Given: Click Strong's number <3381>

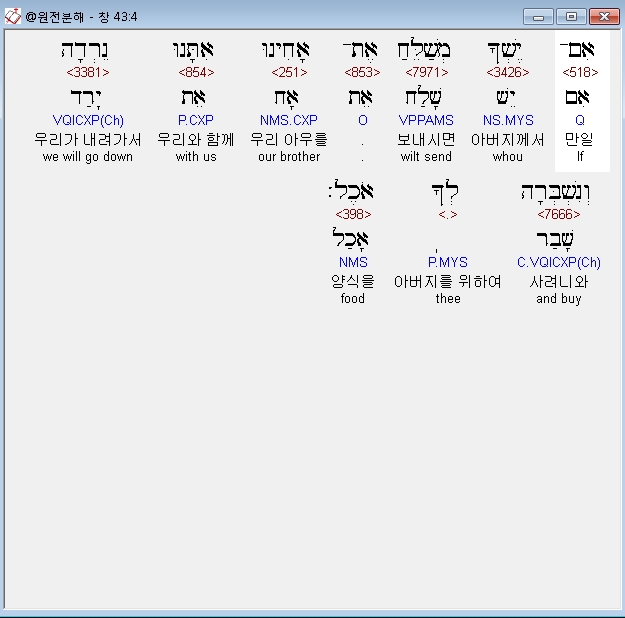Looking at the screenshot, I should pyautogui.click(x=88, y=72).
